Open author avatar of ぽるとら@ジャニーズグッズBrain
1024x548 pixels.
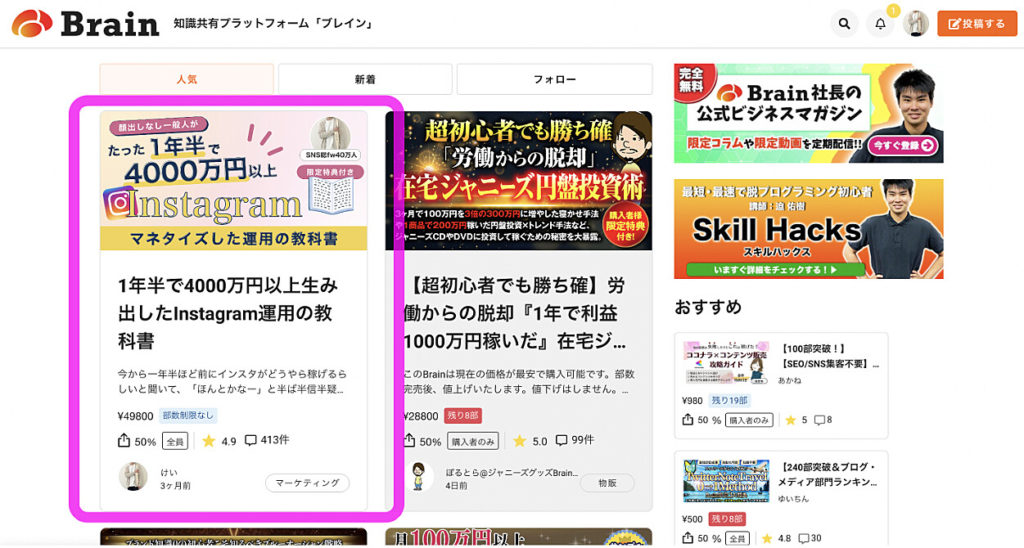[418, 477]
